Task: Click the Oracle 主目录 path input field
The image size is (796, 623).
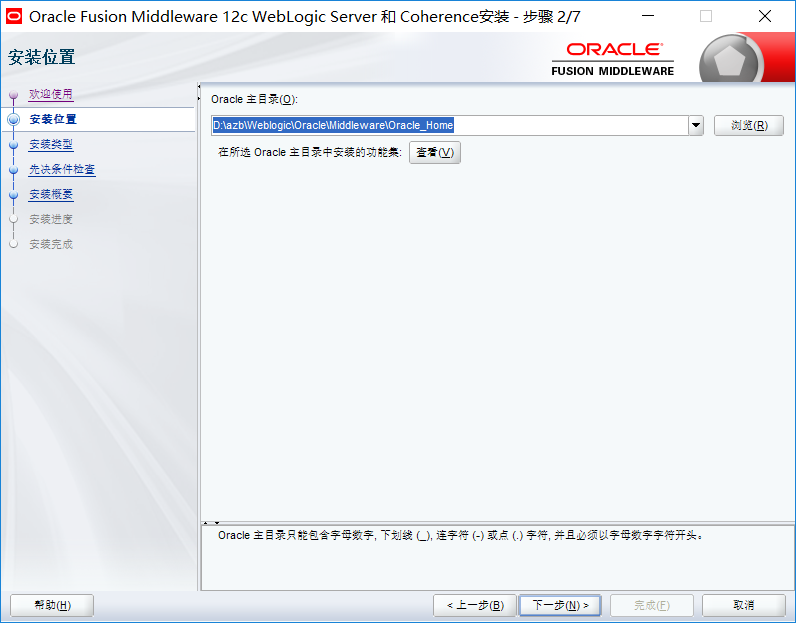Action: [450, 125]
